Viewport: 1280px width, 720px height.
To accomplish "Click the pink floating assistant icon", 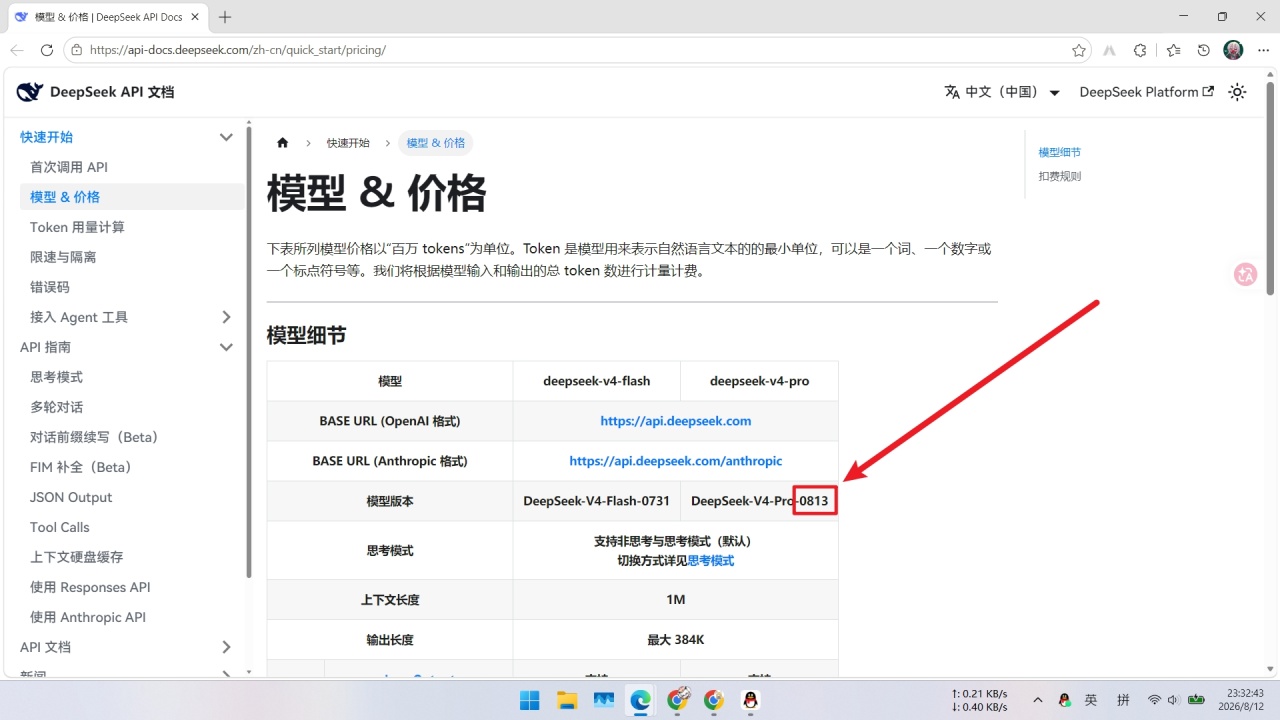I will tap(1246, 274).
